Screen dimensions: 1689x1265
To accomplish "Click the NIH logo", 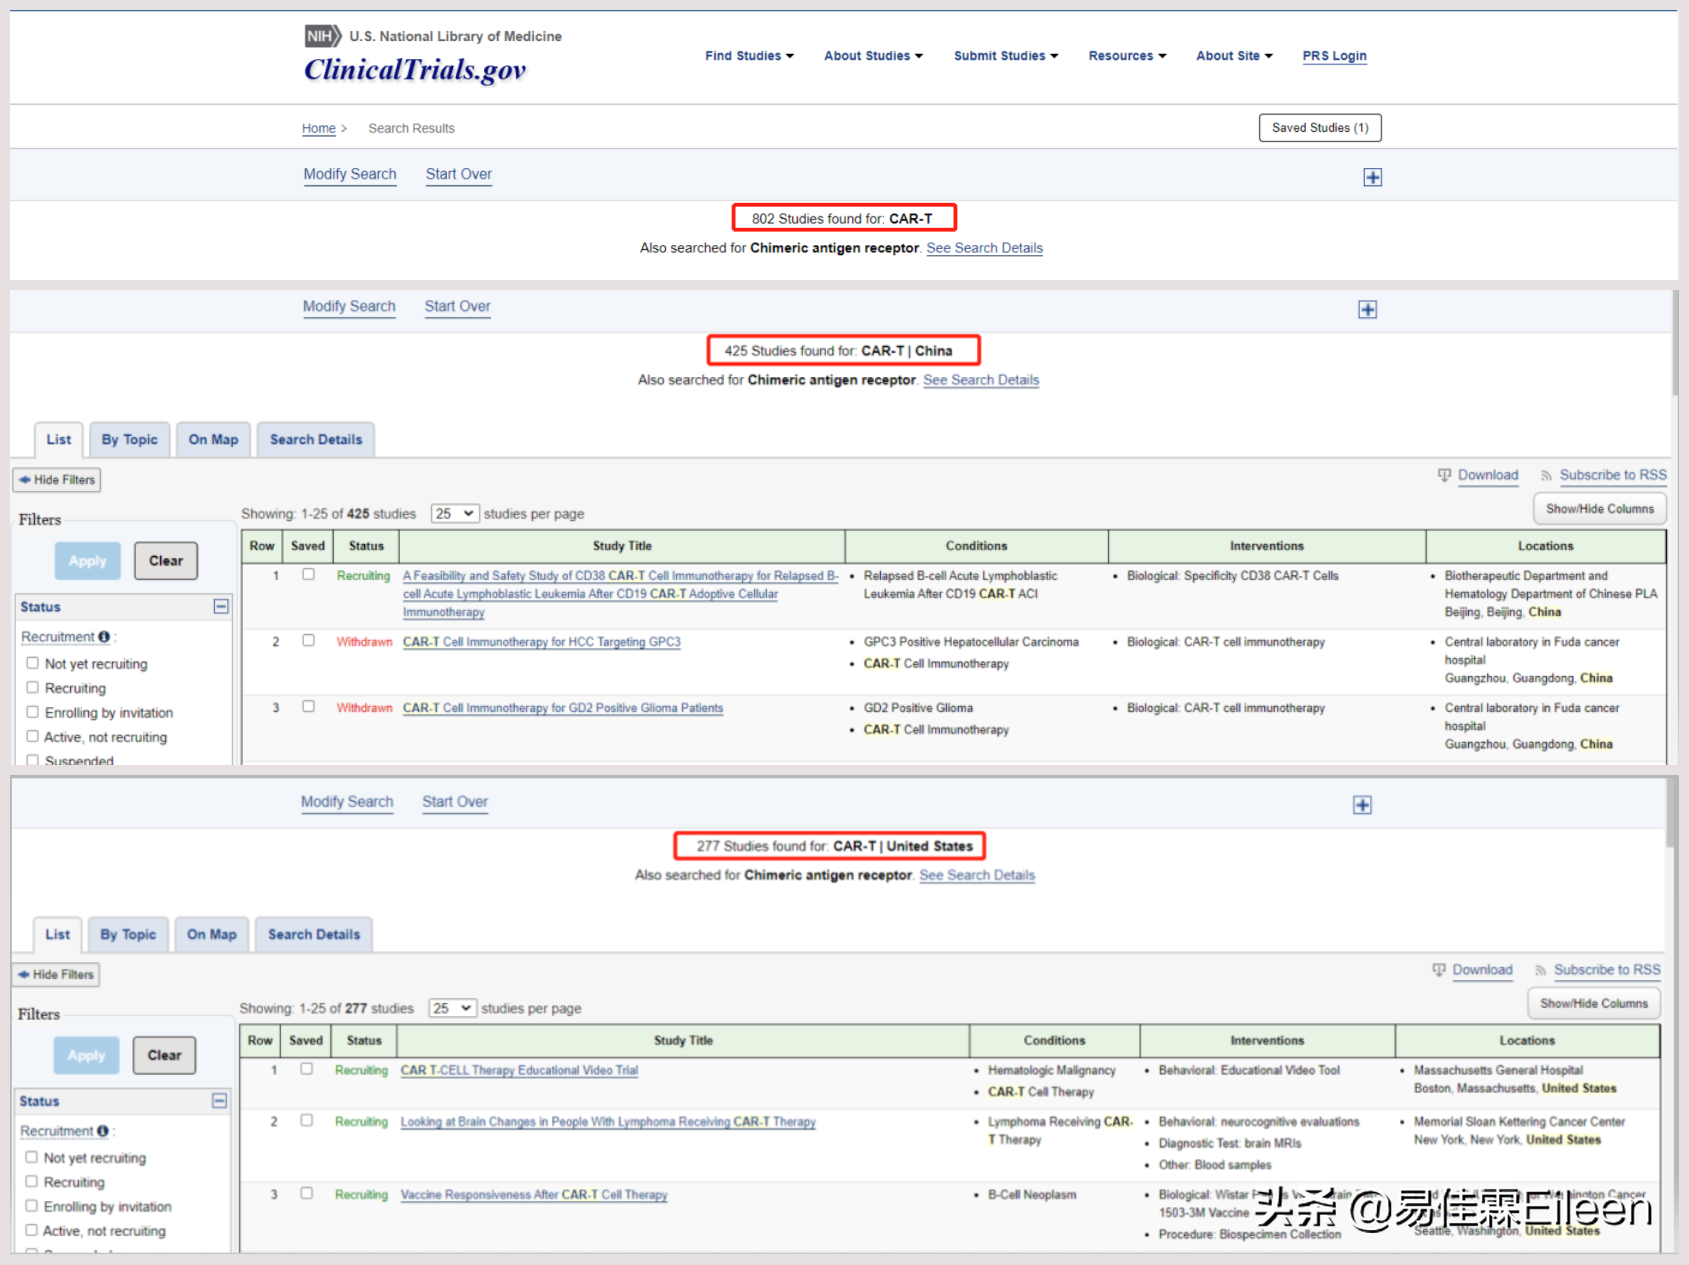I will click(x=321, y=35).
